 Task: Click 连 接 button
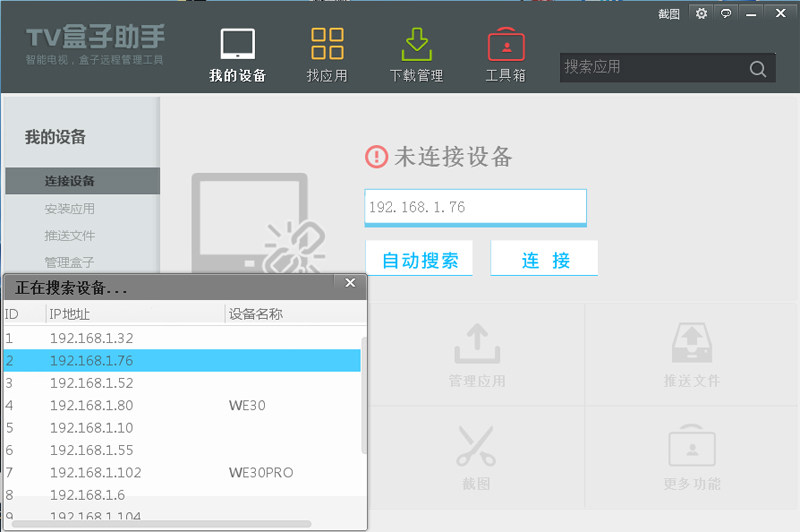coord(545,260)
